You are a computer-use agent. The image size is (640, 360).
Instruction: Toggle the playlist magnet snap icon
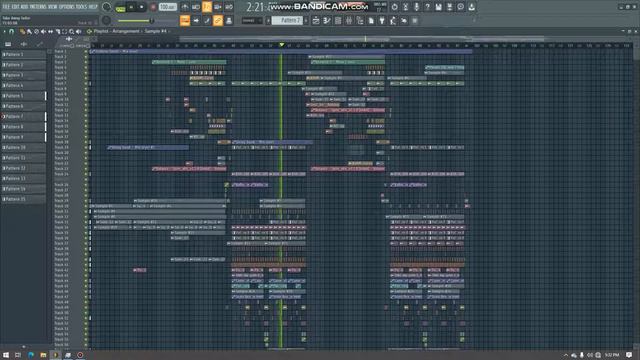coord(11,31)
